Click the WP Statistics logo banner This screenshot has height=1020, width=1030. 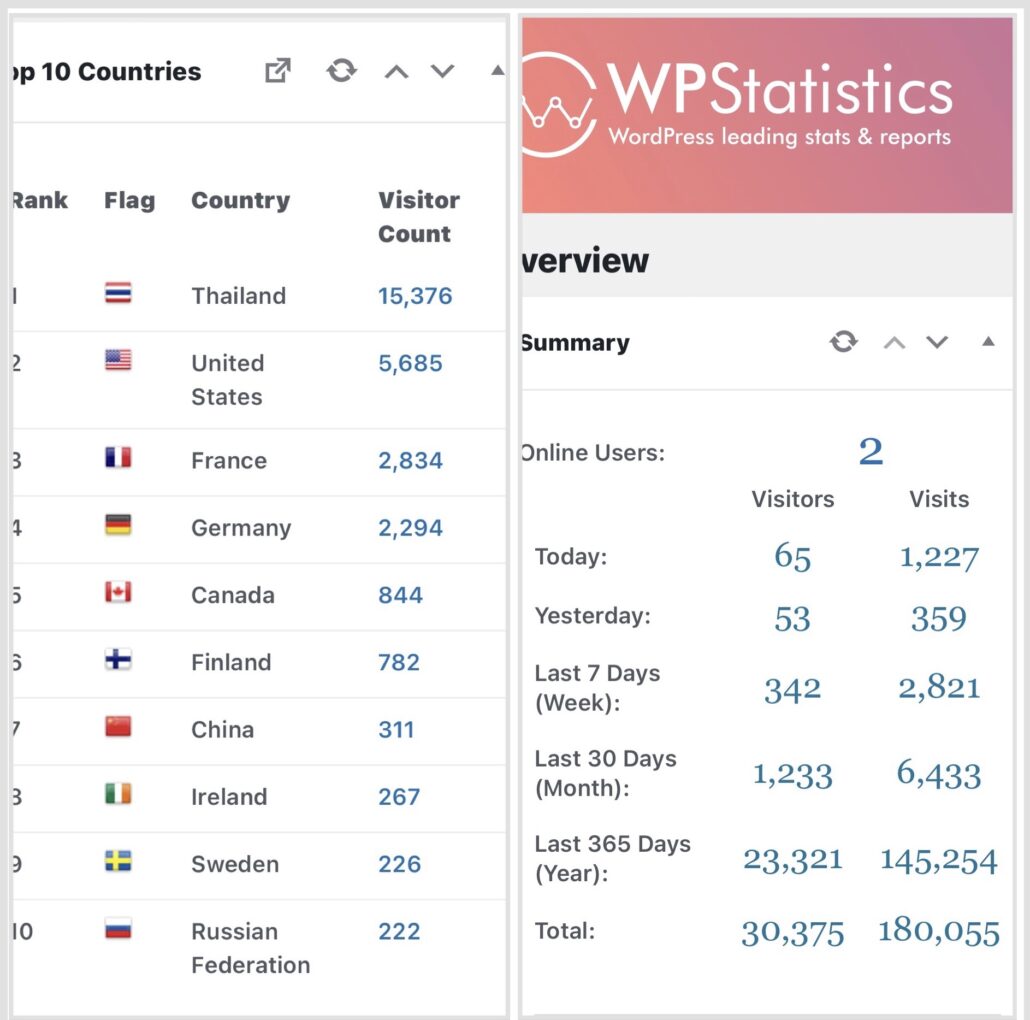(766, 114)
